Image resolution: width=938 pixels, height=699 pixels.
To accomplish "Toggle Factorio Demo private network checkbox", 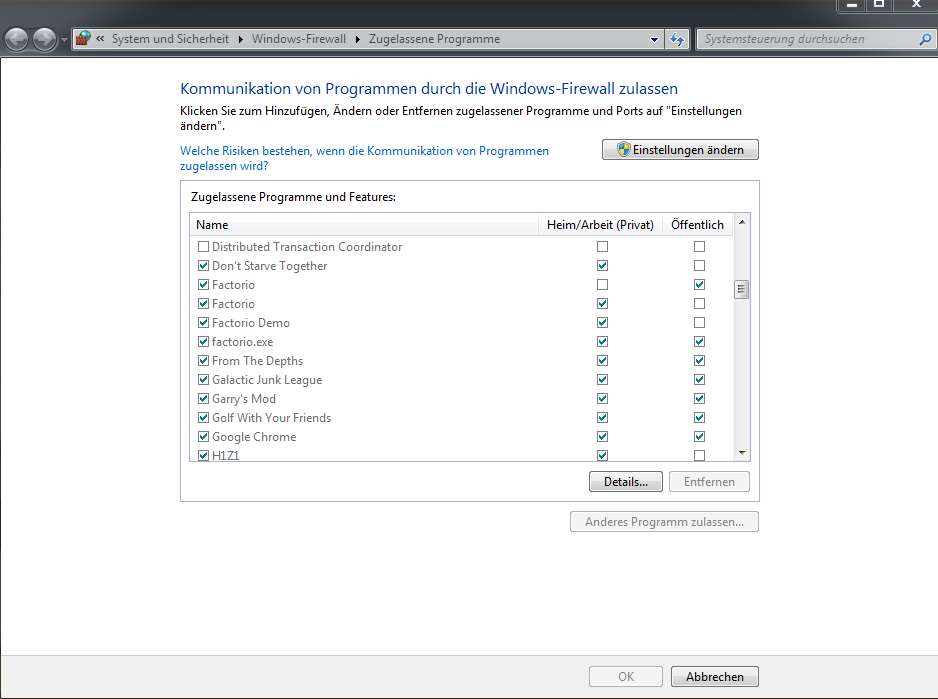I will coord(602,323).
